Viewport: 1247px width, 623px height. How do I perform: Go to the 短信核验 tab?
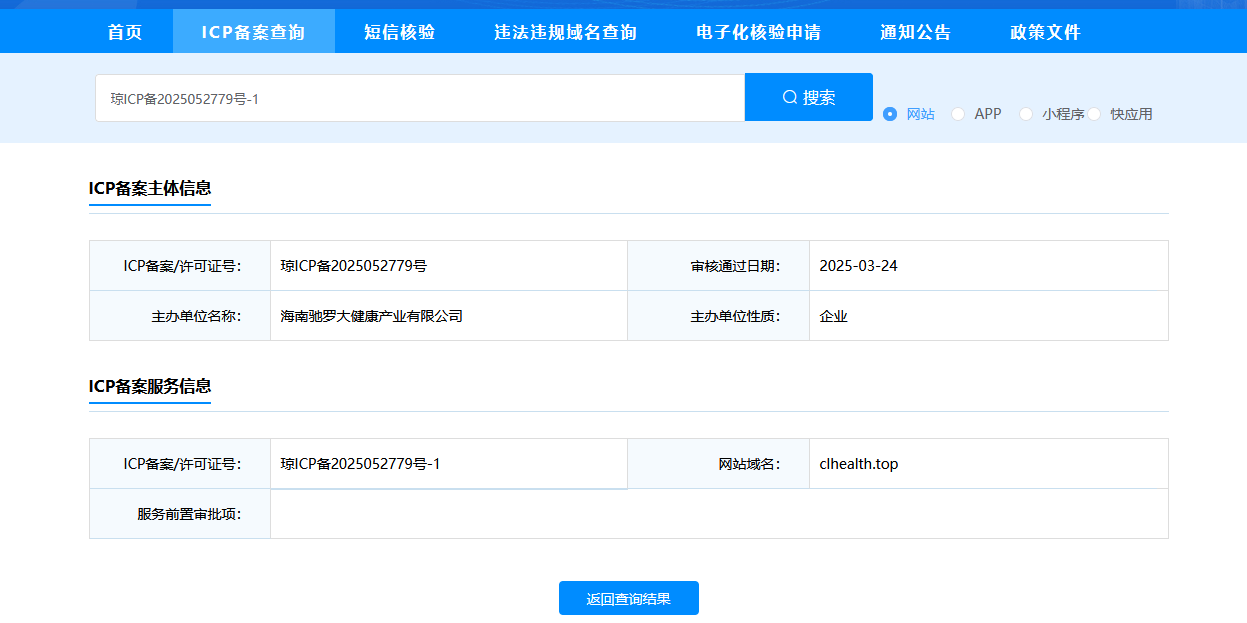tap(399, 32)
